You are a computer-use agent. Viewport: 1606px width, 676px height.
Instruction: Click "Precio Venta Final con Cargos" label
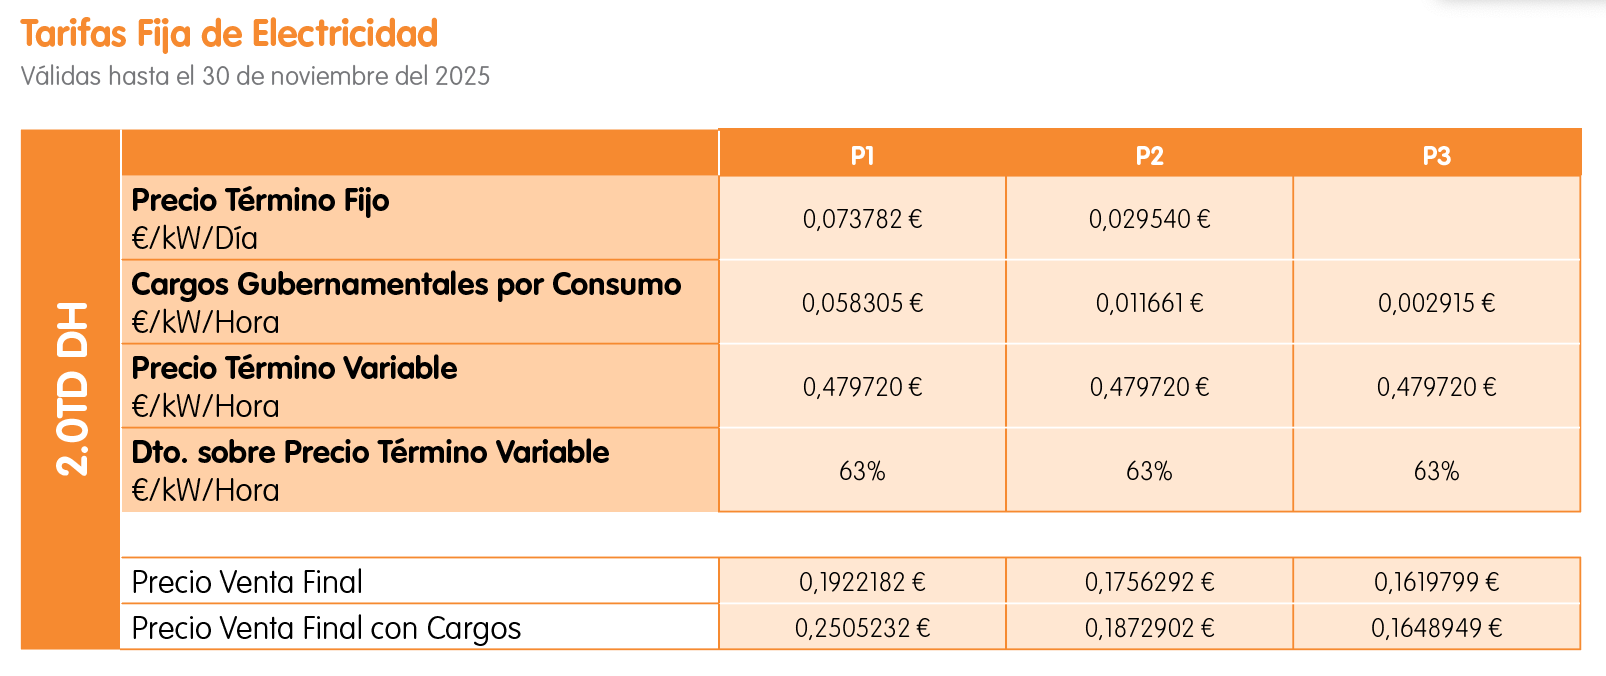326,628
